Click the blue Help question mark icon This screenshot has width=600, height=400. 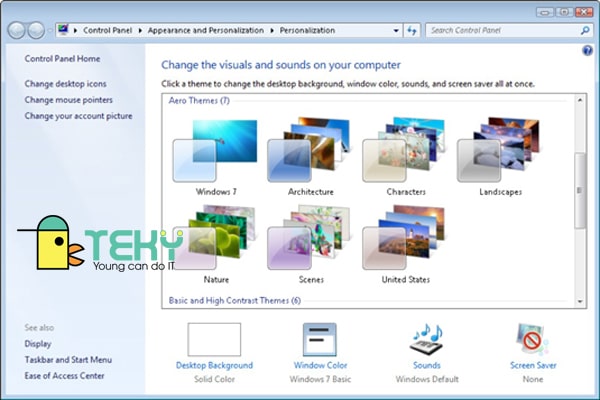[x=587, y=51]
